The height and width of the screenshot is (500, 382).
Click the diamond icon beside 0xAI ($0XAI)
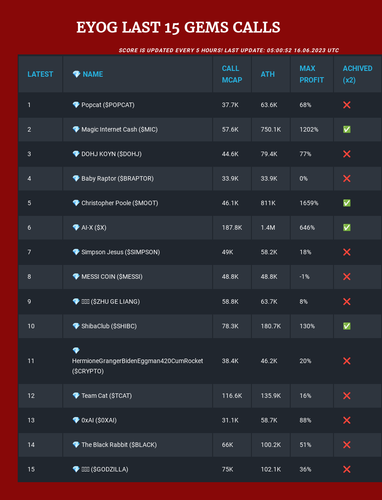[x=76, y=420]
